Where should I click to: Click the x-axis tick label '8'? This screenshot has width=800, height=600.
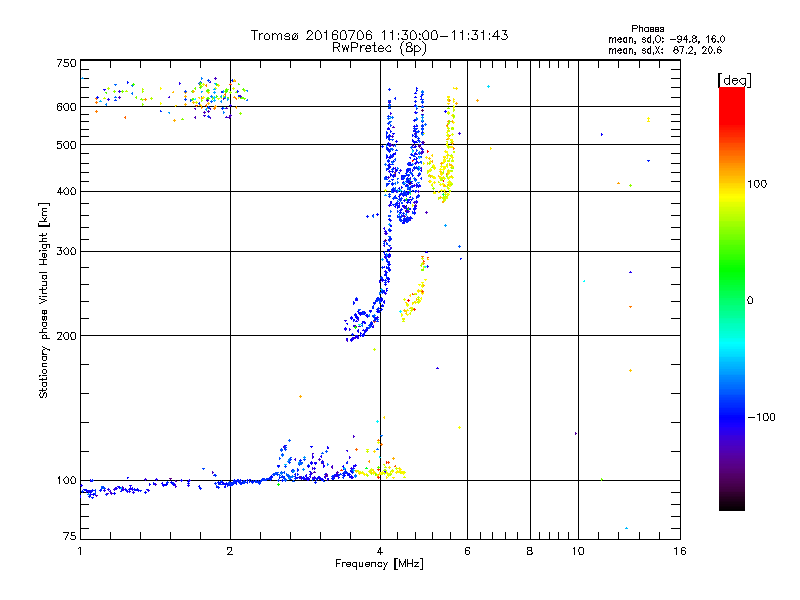[x=530, y=551]
